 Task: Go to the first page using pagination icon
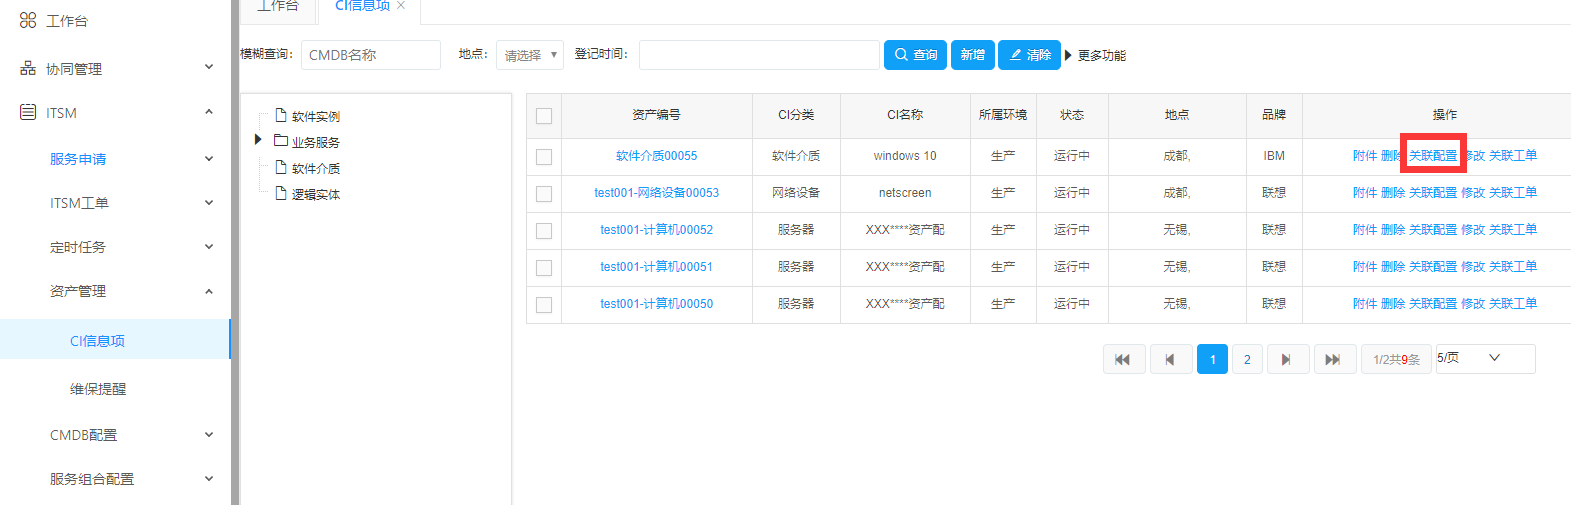point(1123,359)
